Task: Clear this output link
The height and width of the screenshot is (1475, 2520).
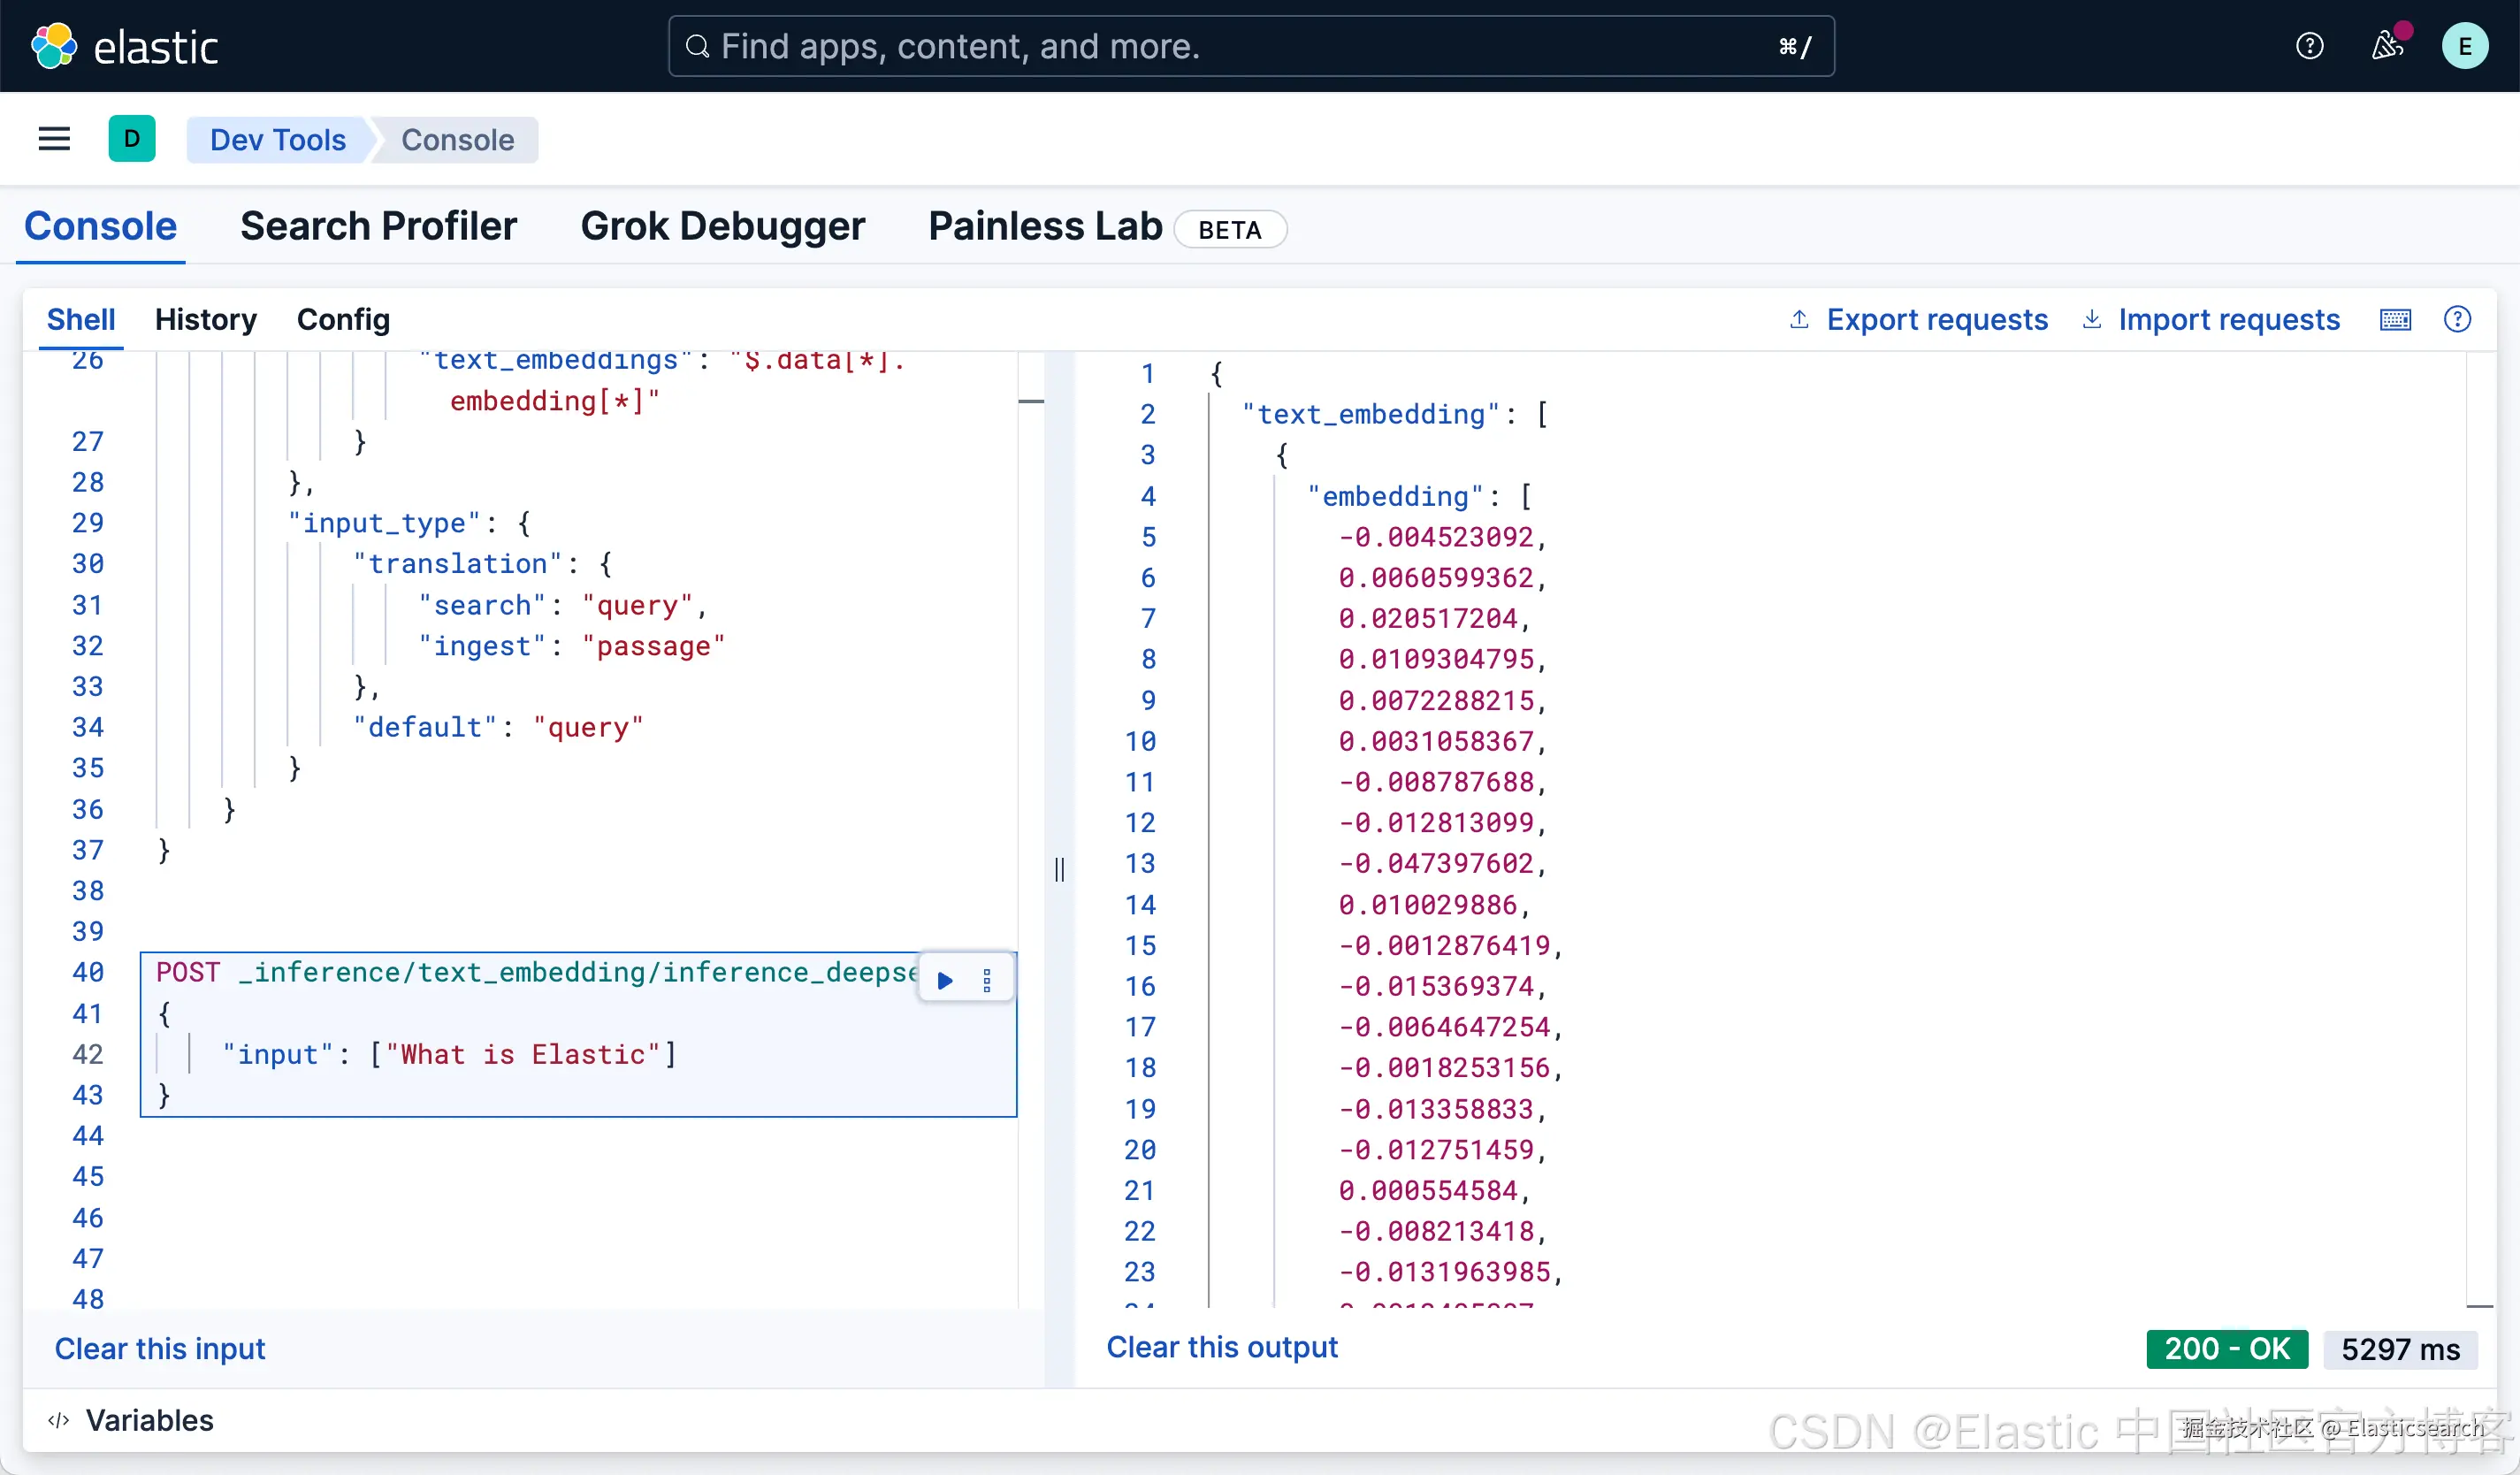Action: (x=1221, y=1347)
